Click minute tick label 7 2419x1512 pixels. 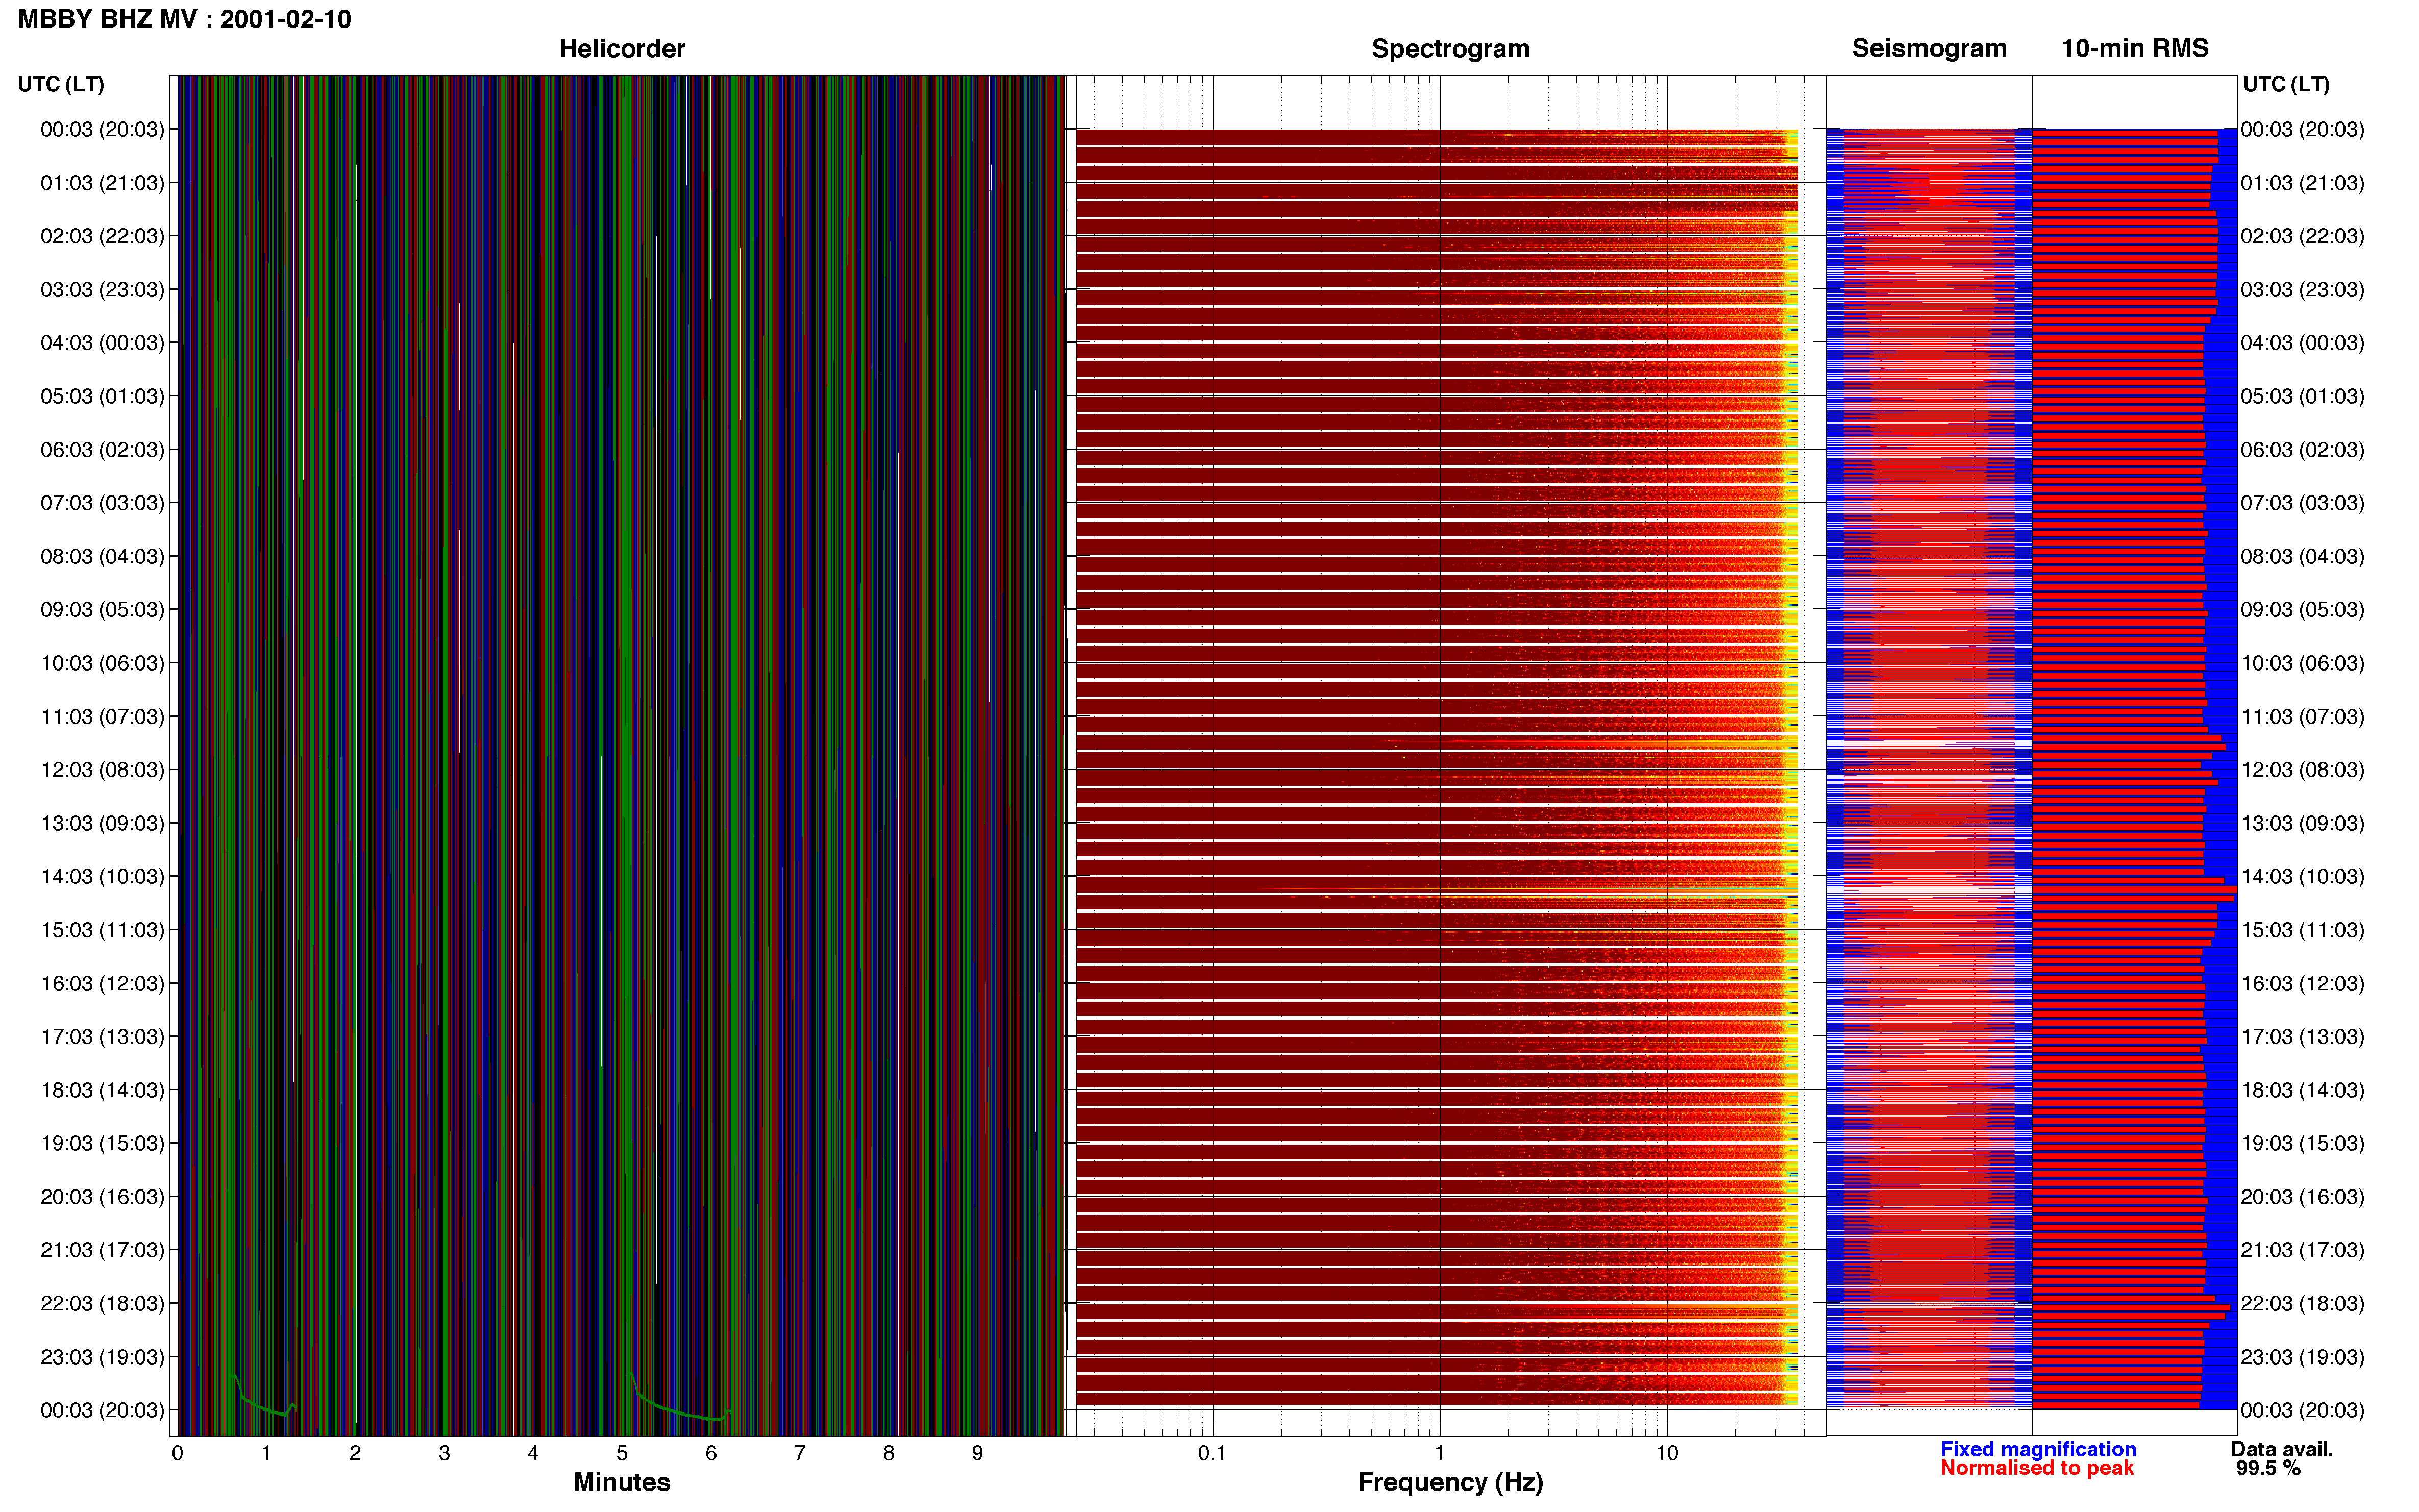tap(800, 1453)
